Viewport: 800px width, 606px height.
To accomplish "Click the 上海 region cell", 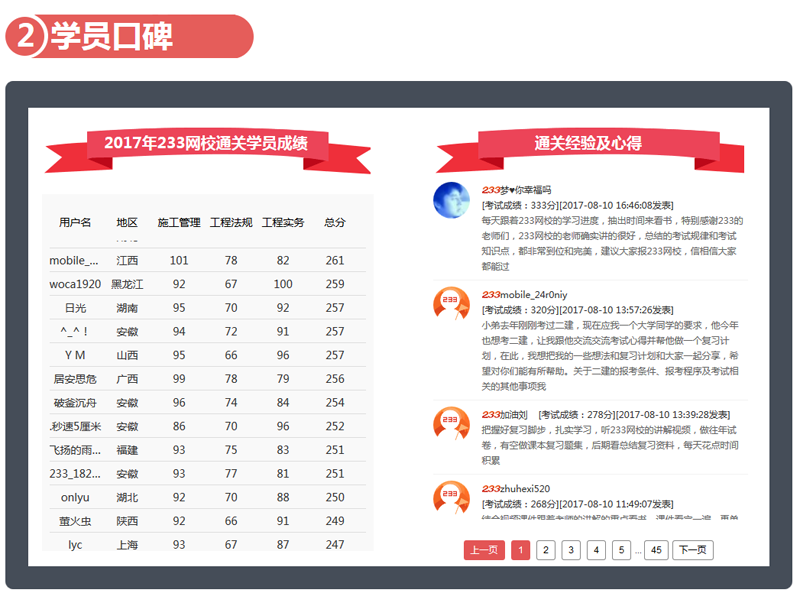I will (127, 545).
